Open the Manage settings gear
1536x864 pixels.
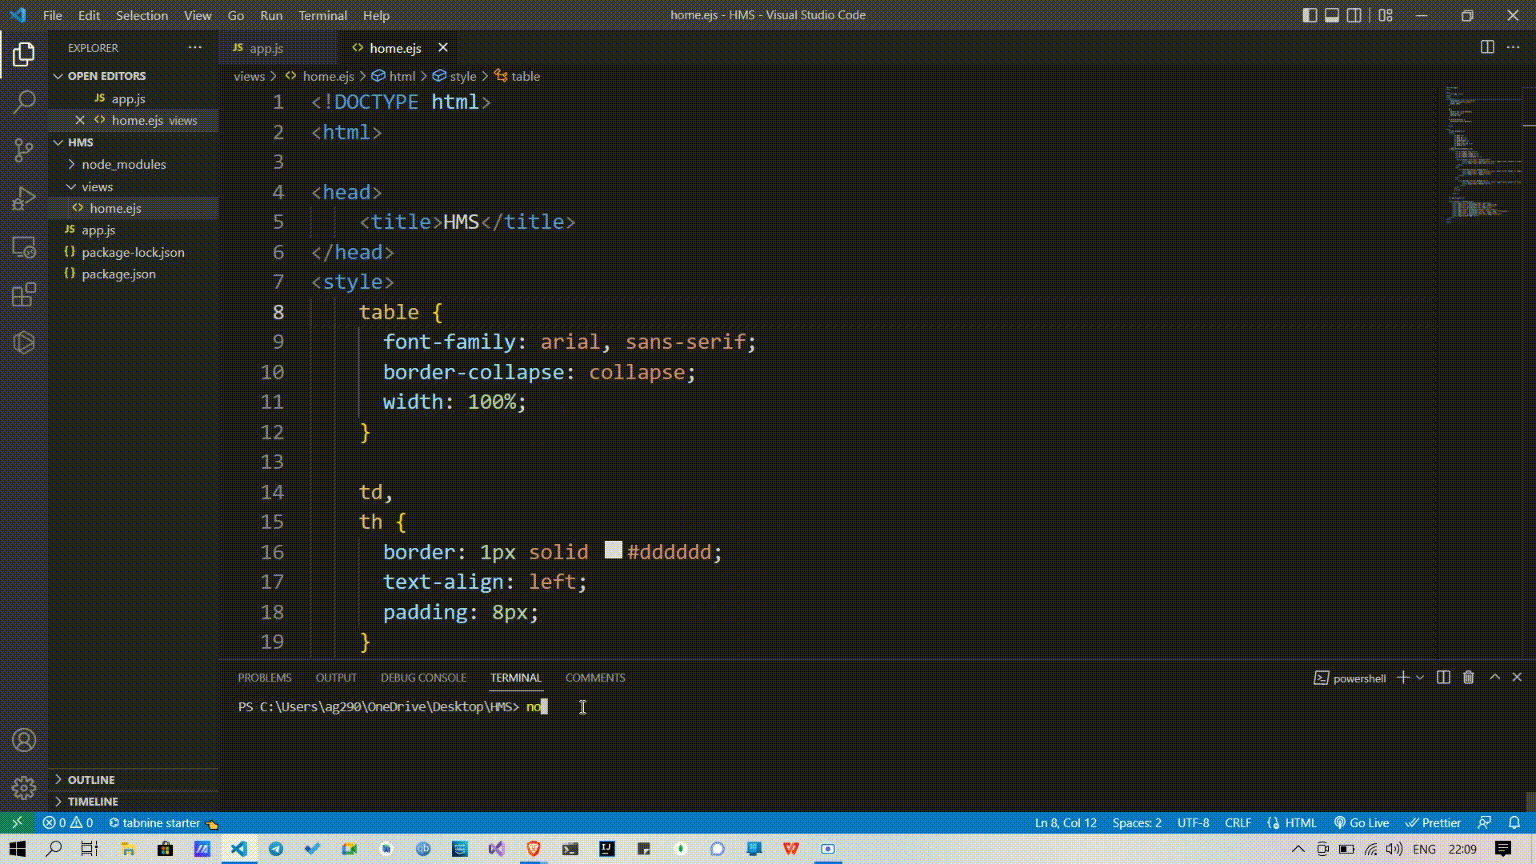24,788
